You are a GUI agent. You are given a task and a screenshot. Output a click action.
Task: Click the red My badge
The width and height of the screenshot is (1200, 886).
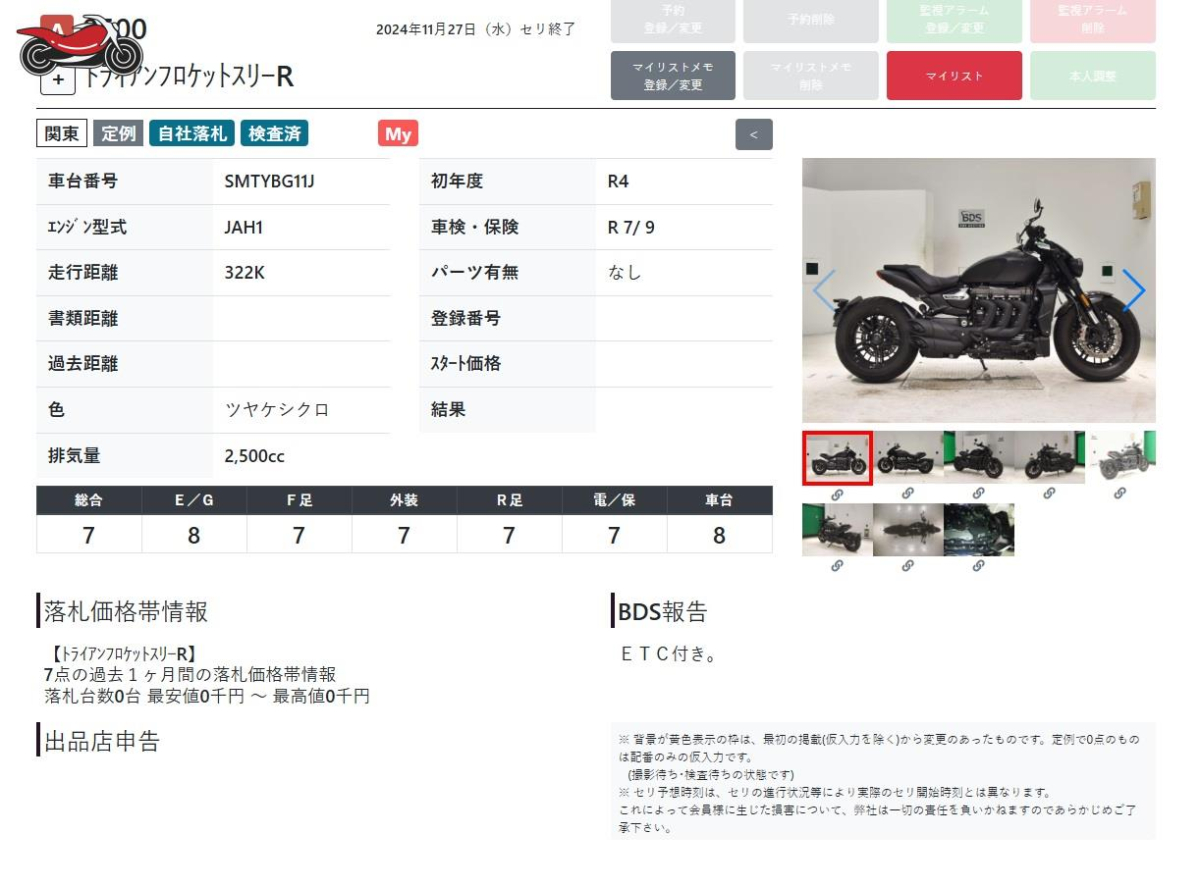point(398,134)
